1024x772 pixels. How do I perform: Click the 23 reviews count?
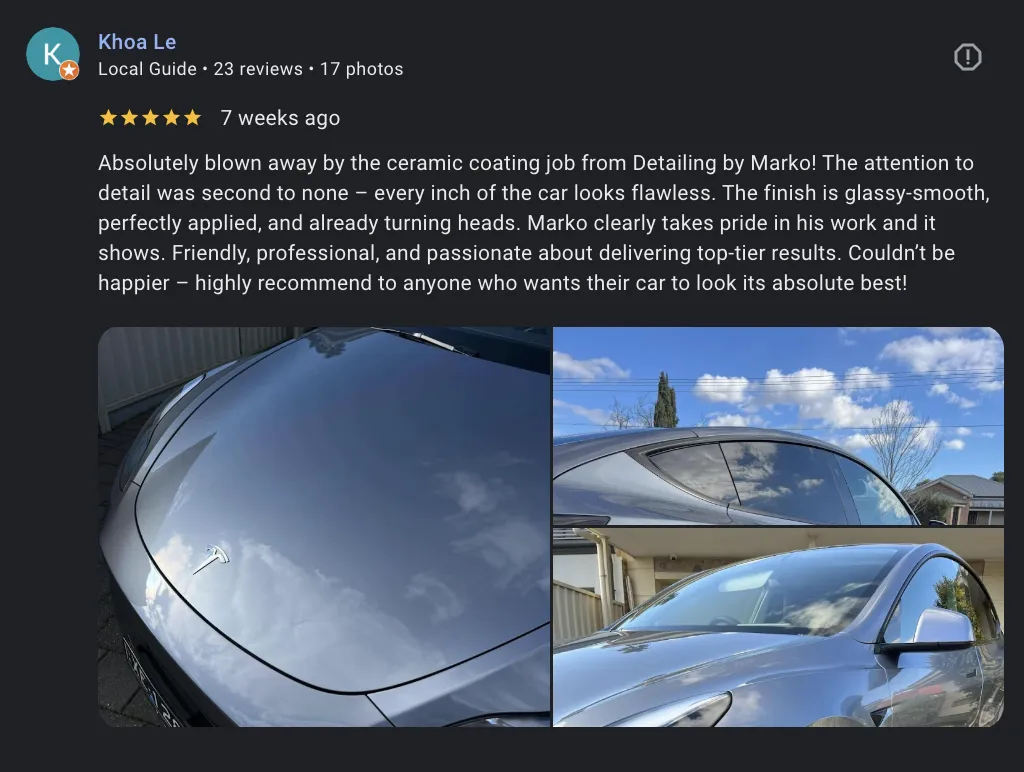(x=258, y=69)
